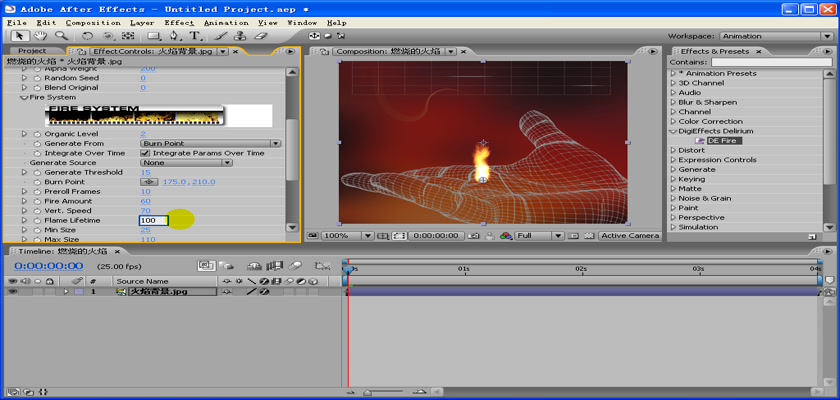Click the viewer current time 0:00:00:00 button
Viewport: 840px width, 400px height.
point(436,236)
